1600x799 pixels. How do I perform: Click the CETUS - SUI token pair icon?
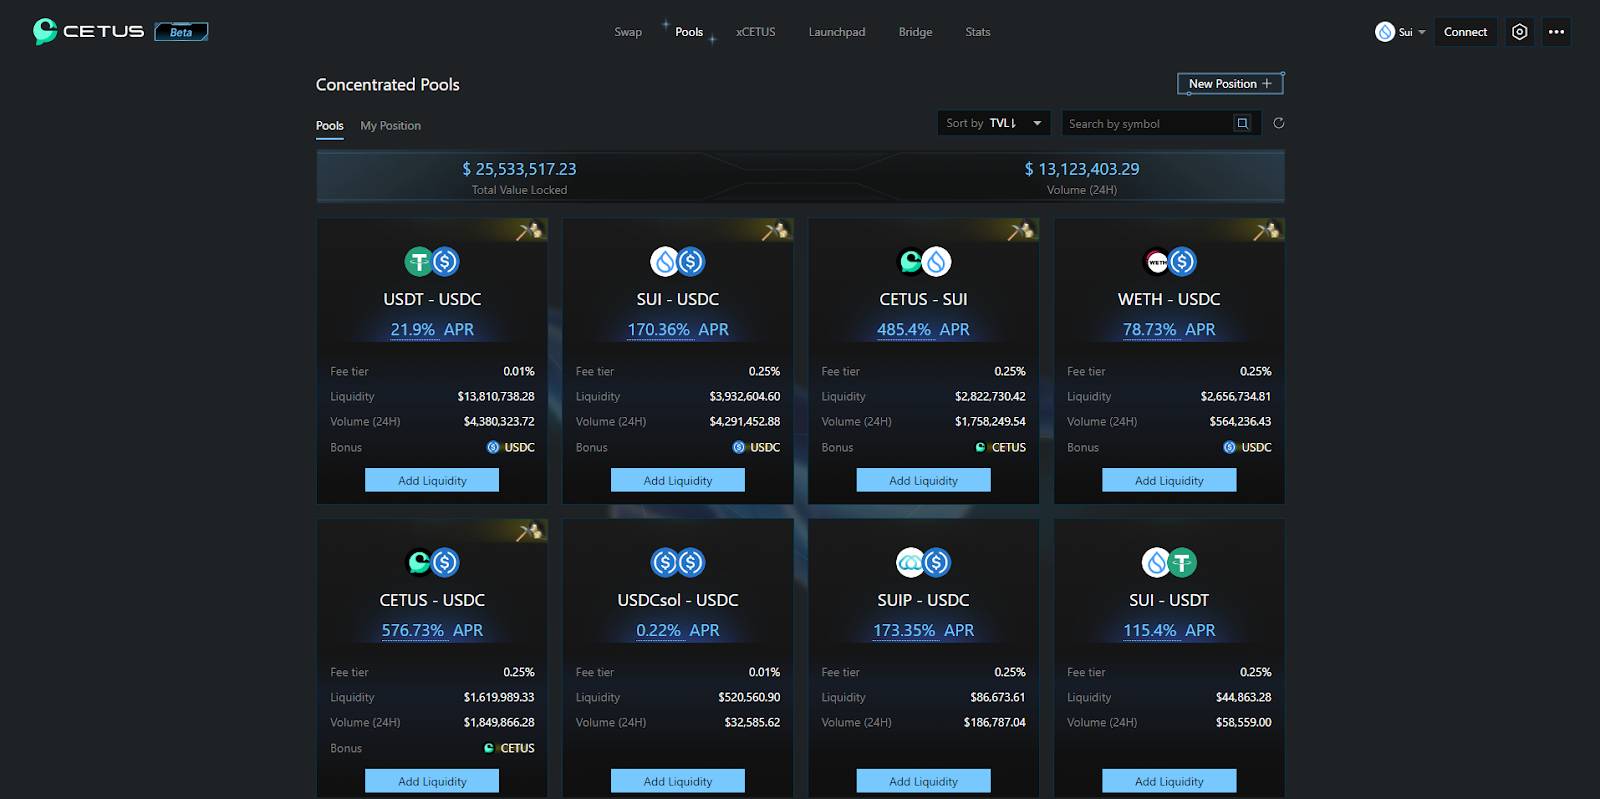pos(924,262)
